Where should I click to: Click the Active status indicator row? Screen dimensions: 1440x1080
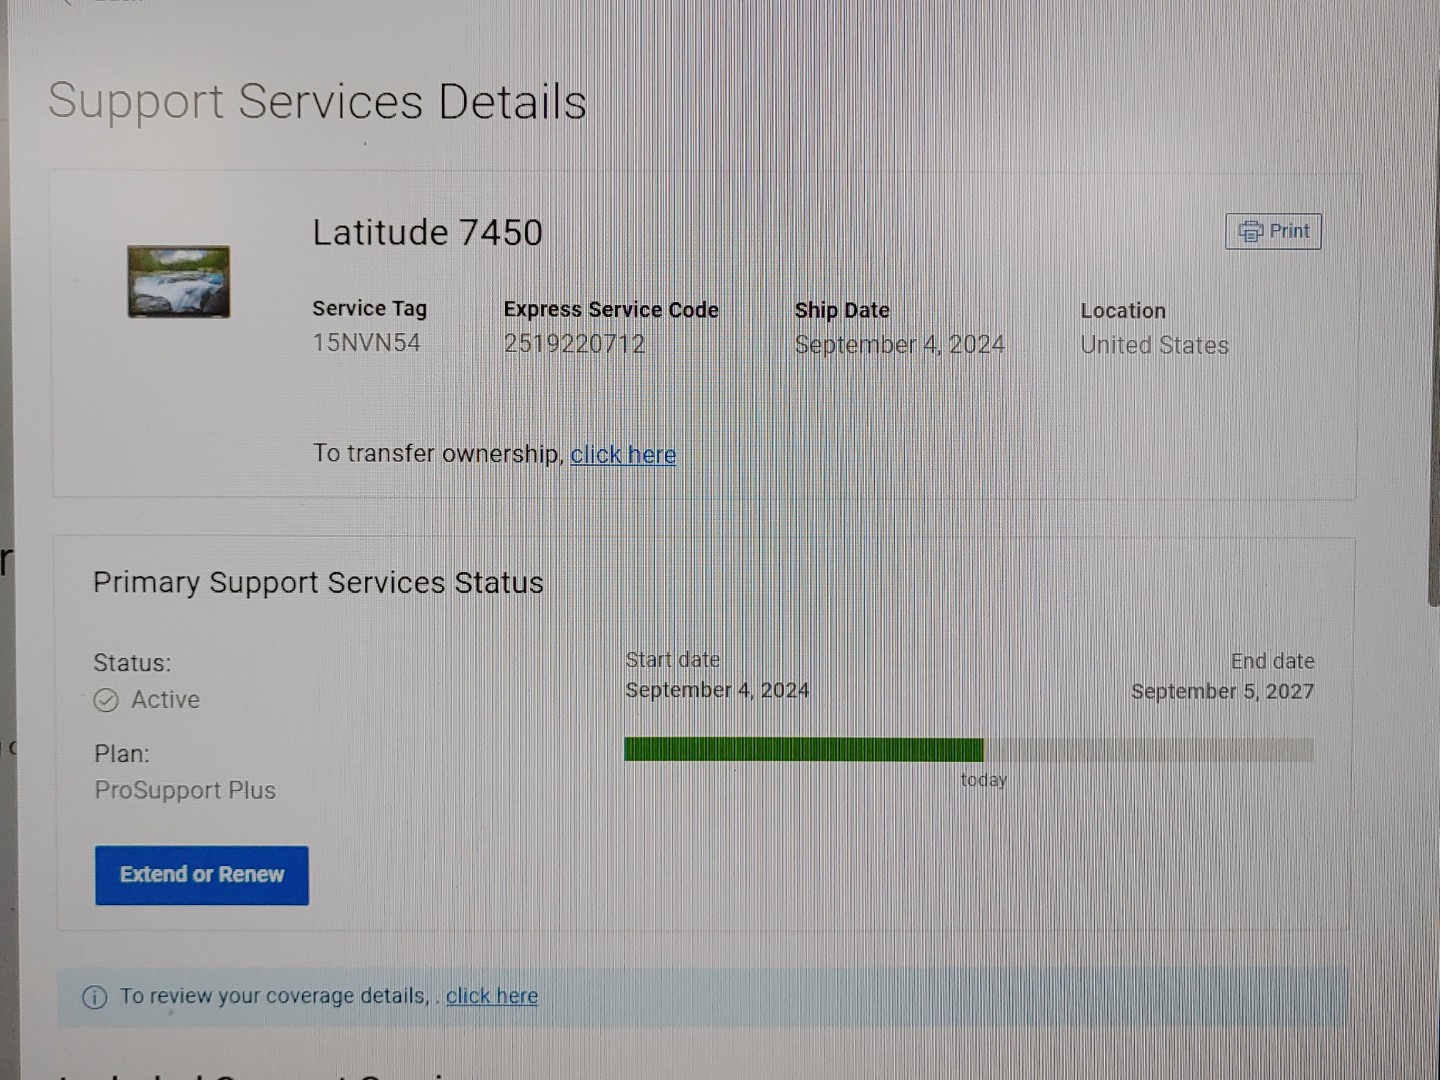point(146,700)
